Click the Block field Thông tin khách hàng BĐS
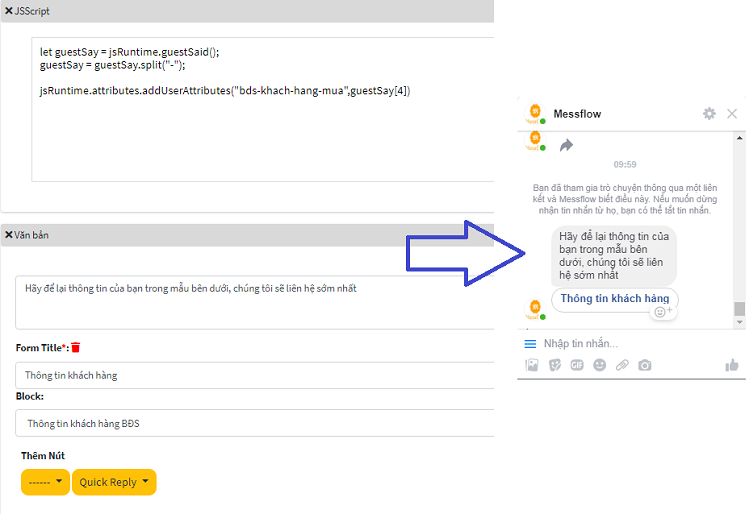This screenshot has height=514, width=749. pos(255,423)
